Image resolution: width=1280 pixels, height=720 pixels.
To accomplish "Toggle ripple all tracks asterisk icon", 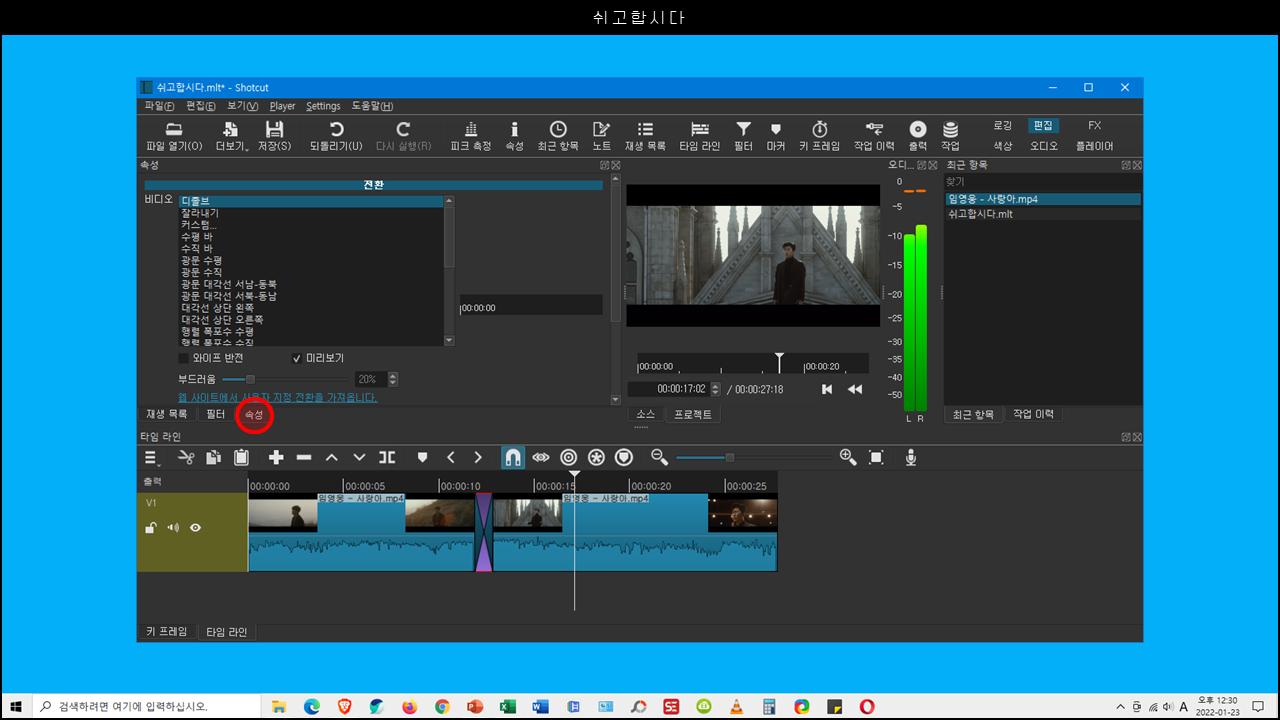I will point(597,457).
